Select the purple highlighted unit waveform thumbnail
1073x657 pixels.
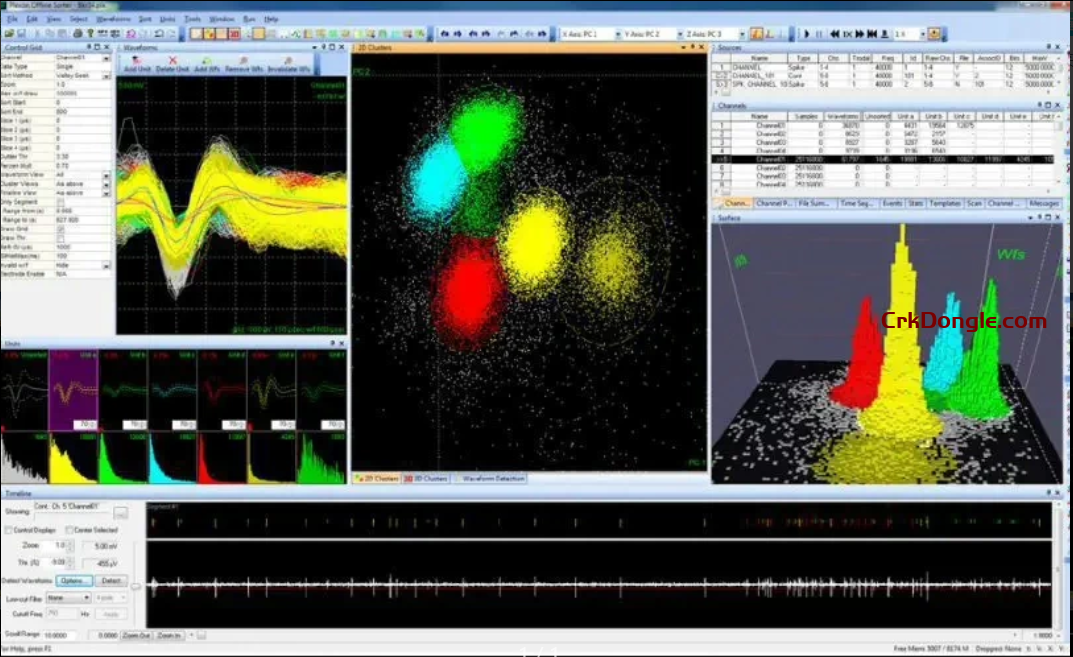point(73,393)
